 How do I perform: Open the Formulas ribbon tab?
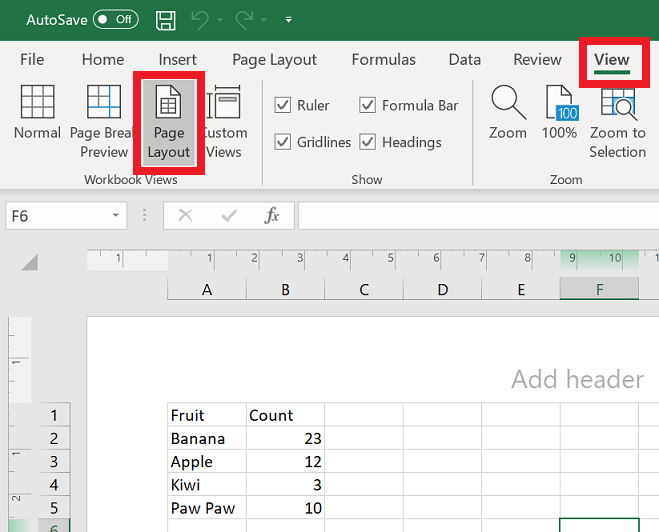tap(384, 60)
